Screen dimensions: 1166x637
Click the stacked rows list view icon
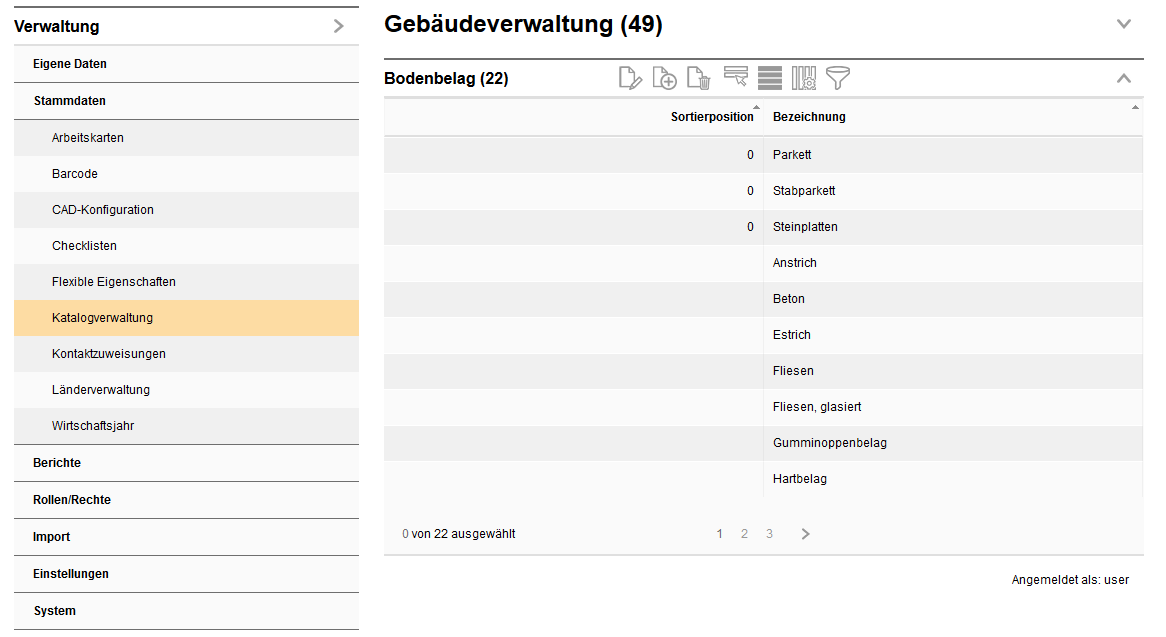[x=769, y=78]
